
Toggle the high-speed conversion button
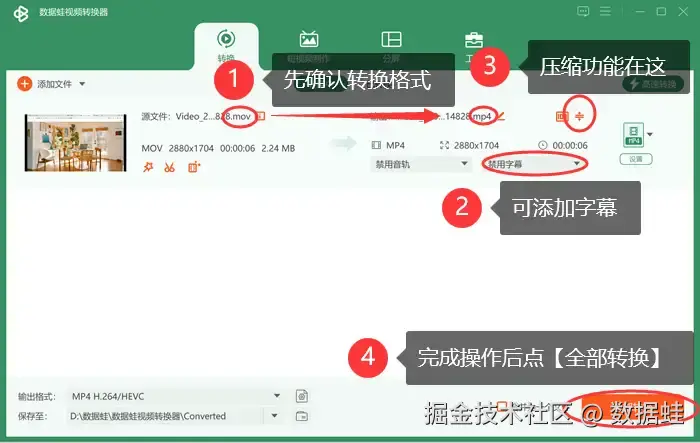coord(653,84)
